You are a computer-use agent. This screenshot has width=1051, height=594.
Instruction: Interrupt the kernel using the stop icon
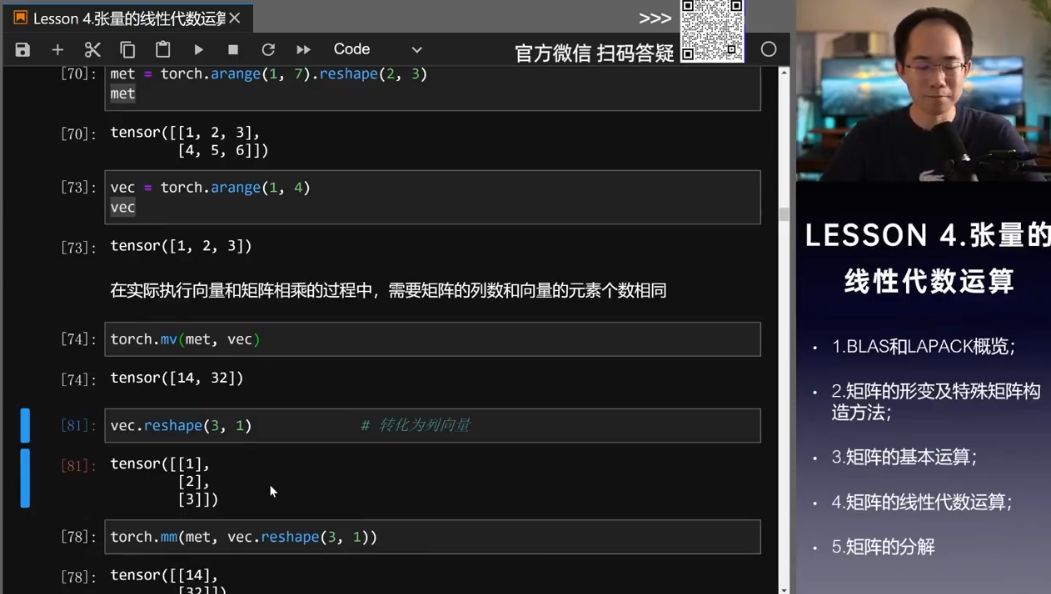pyautogui.click(x=231, y=48)
